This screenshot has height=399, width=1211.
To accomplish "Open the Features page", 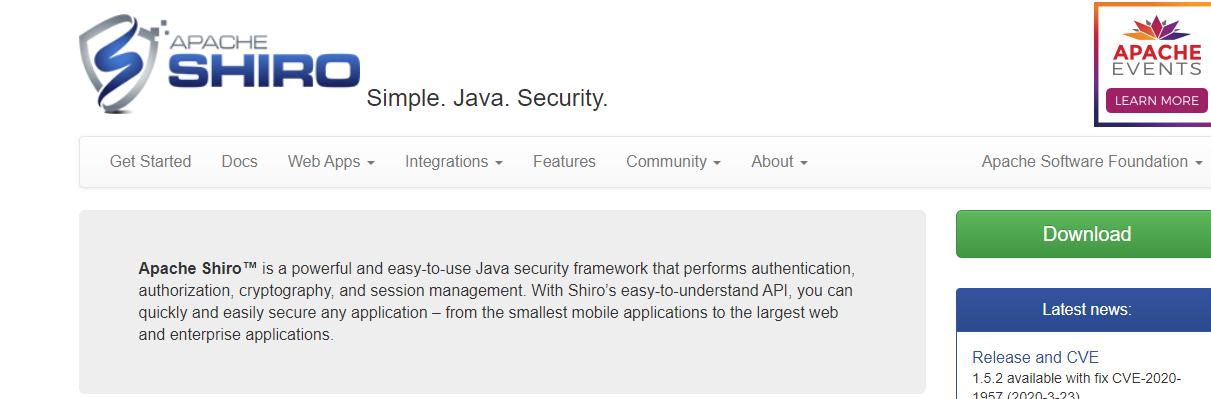I will coord(564,162).
